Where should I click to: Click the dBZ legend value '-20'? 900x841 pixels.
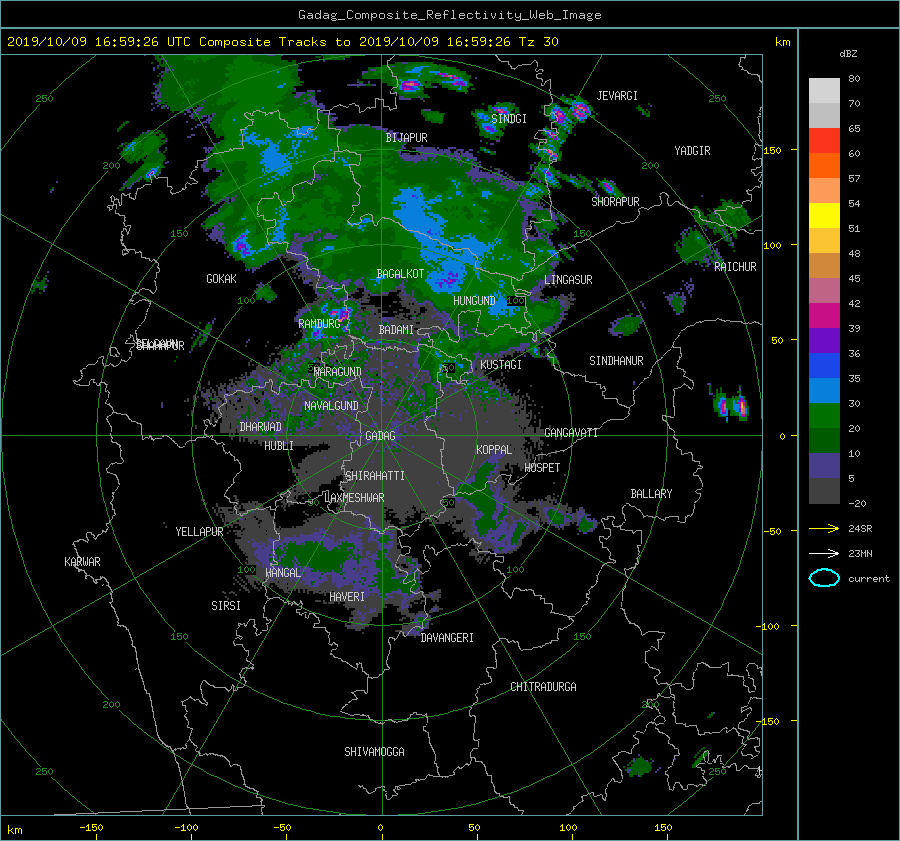tap(857, 503)
